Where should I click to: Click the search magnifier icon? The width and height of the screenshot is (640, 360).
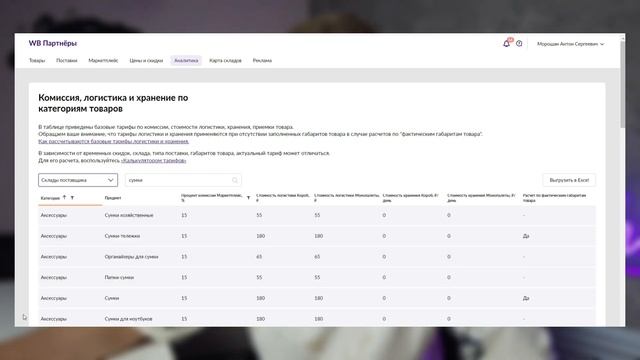click(235, 180)
